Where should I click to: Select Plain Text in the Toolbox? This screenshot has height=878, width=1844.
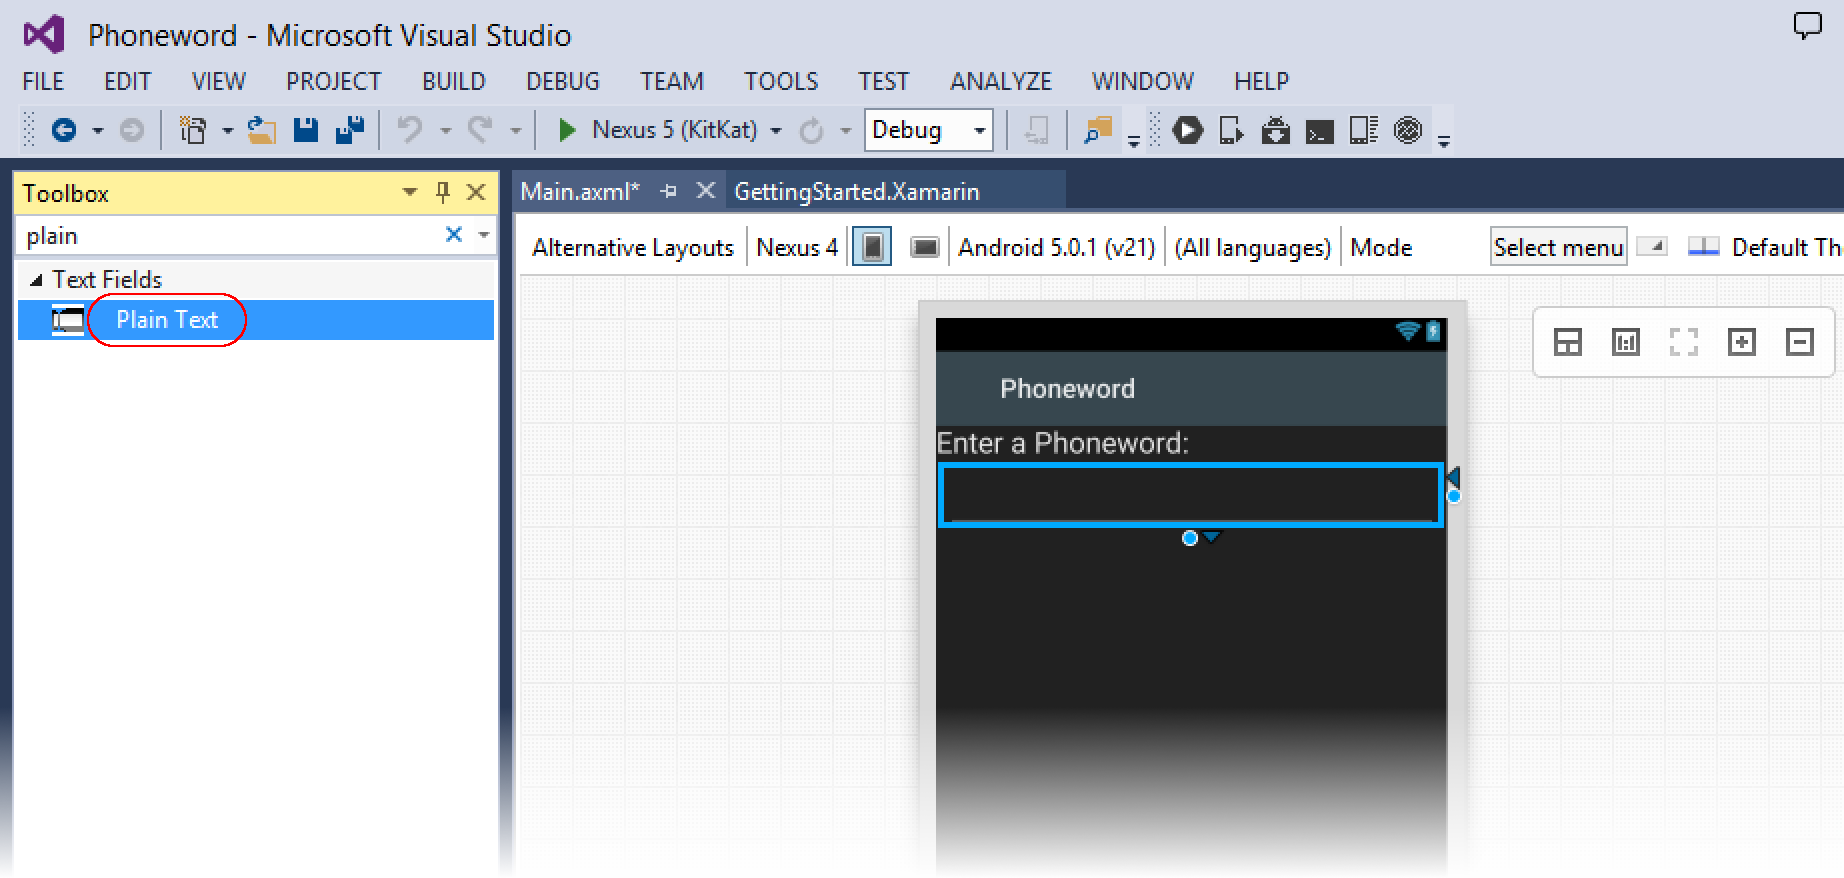[x=167, y=320]
